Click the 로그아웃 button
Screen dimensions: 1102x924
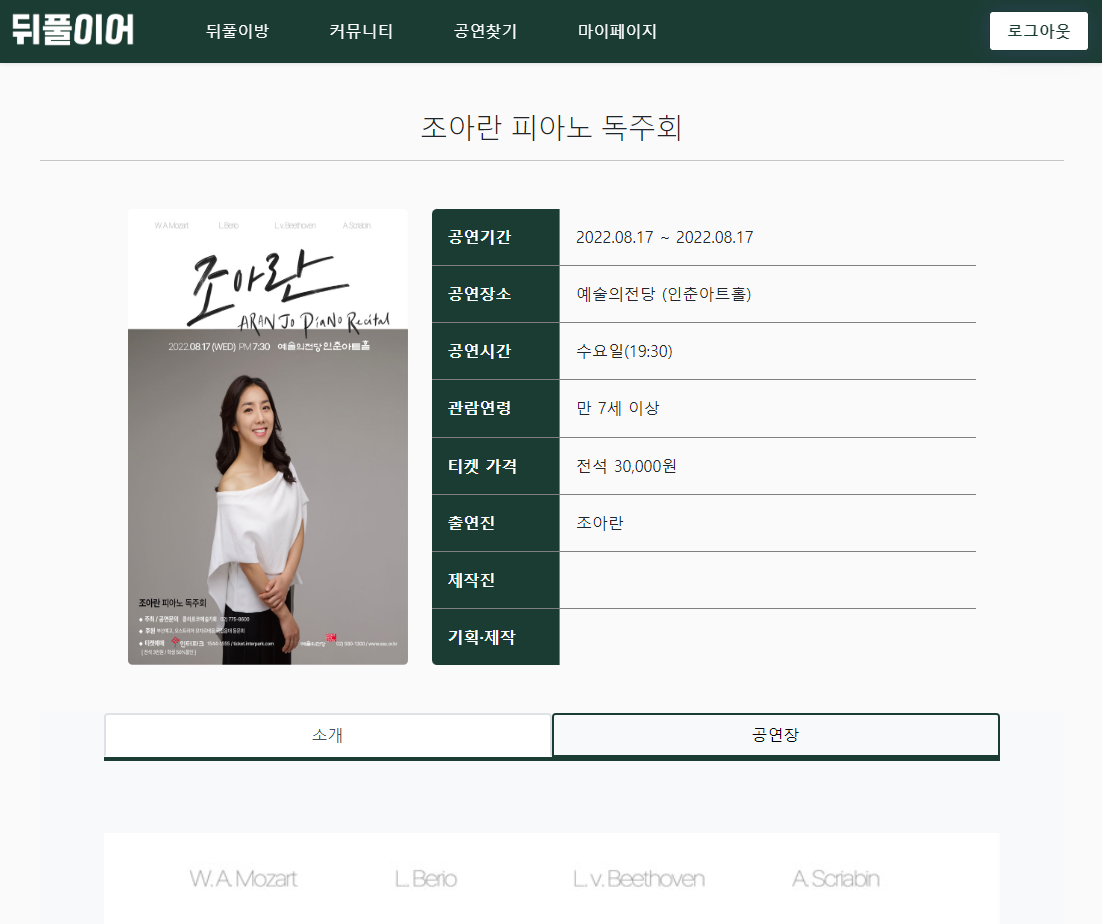[1039, 31]
